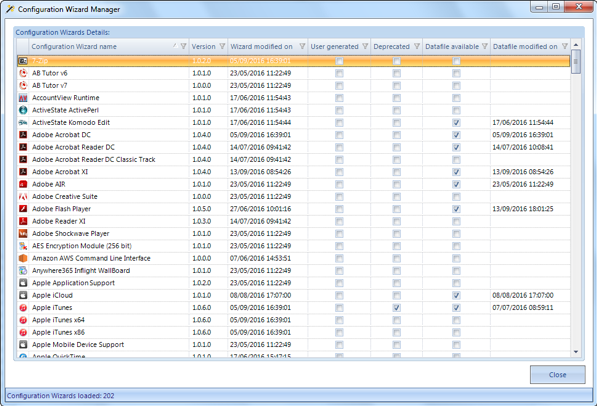597x406 pixels.
Task: Click datafile date 07/07/2016 08:59:11
Action: [523, 307]
